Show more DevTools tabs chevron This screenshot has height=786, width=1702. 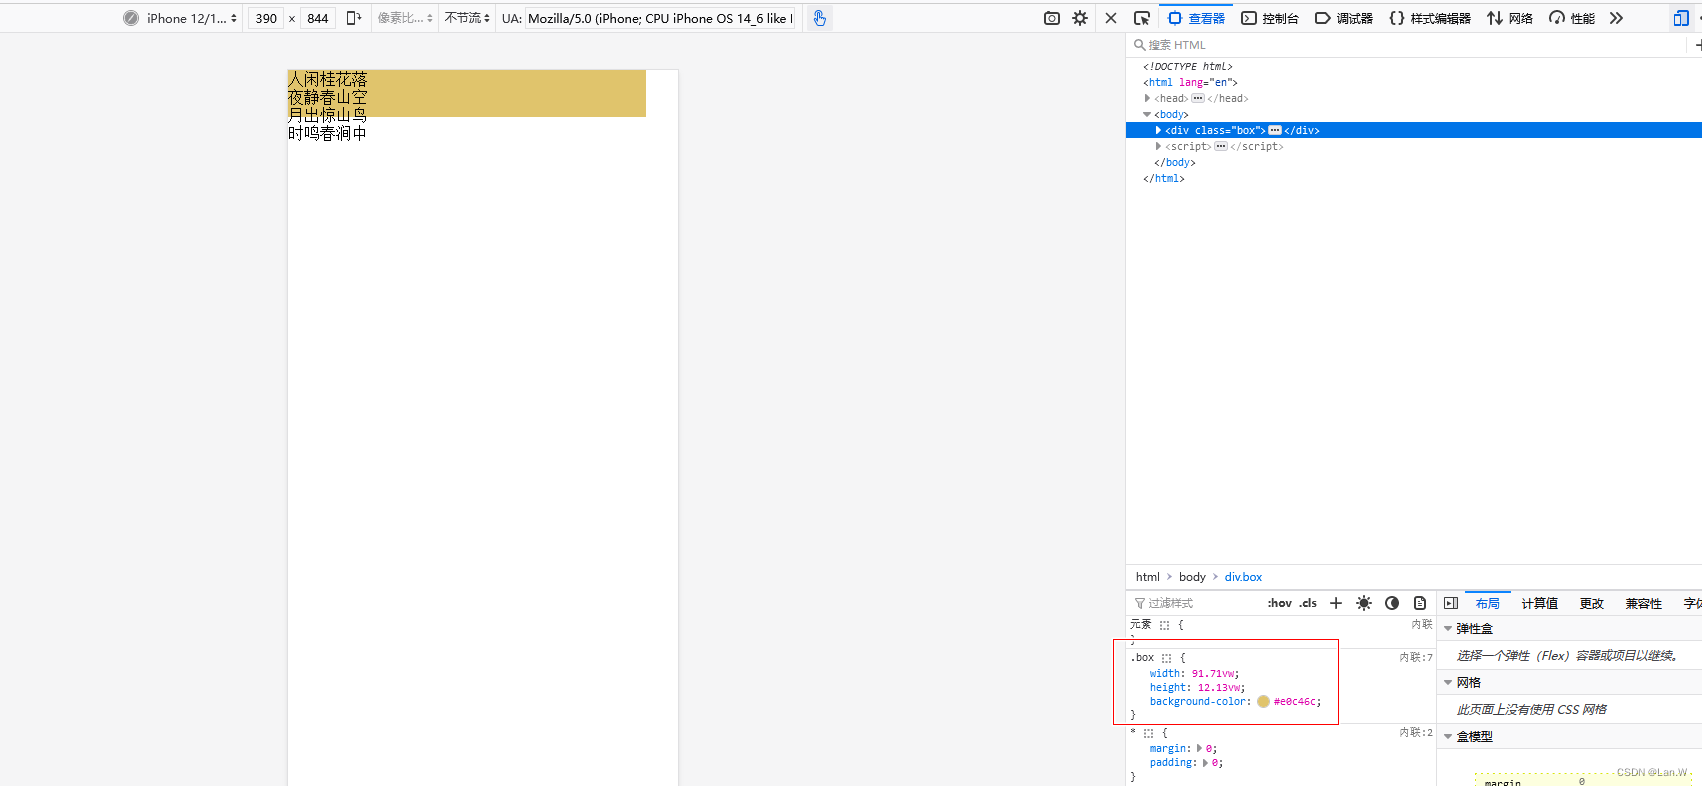coord(1616,18)
